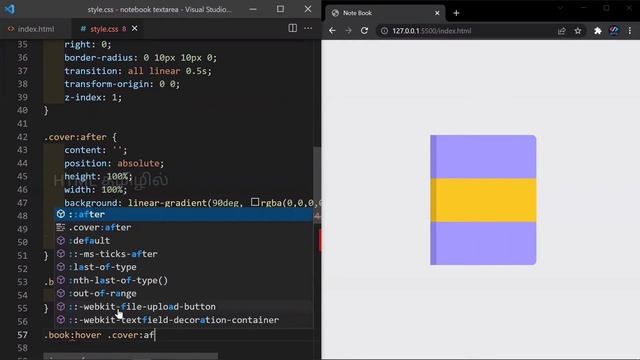Choose ::-webkit-file-upload-button suggestion
Image resolution: width=640 pixels, height=360 pixels.
(184, 307)
